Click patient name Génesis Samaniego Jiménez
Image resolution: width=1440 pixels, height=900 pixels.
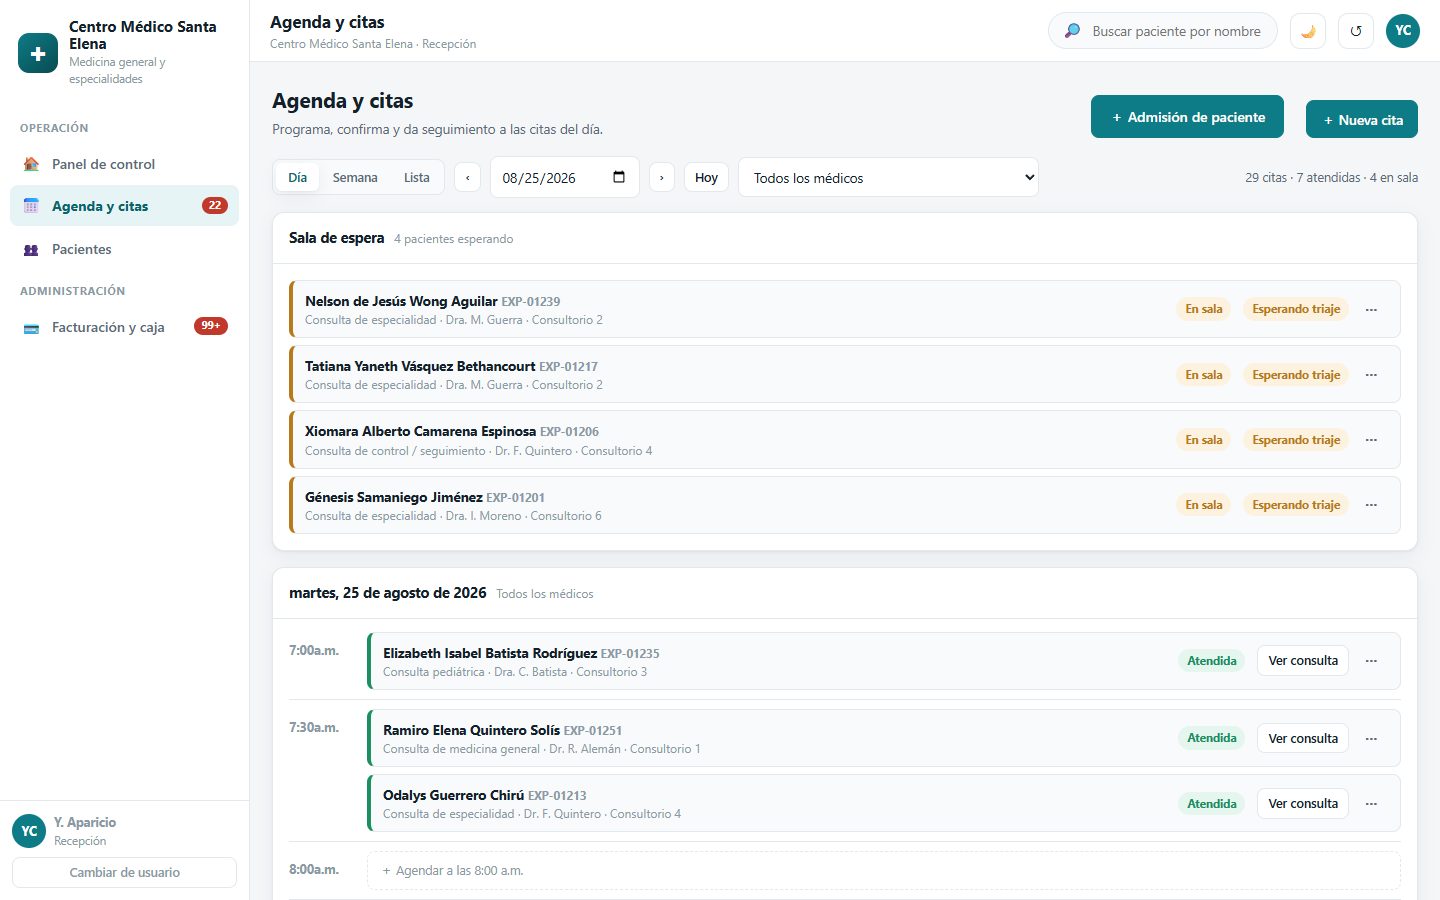(x=394, y=497)
